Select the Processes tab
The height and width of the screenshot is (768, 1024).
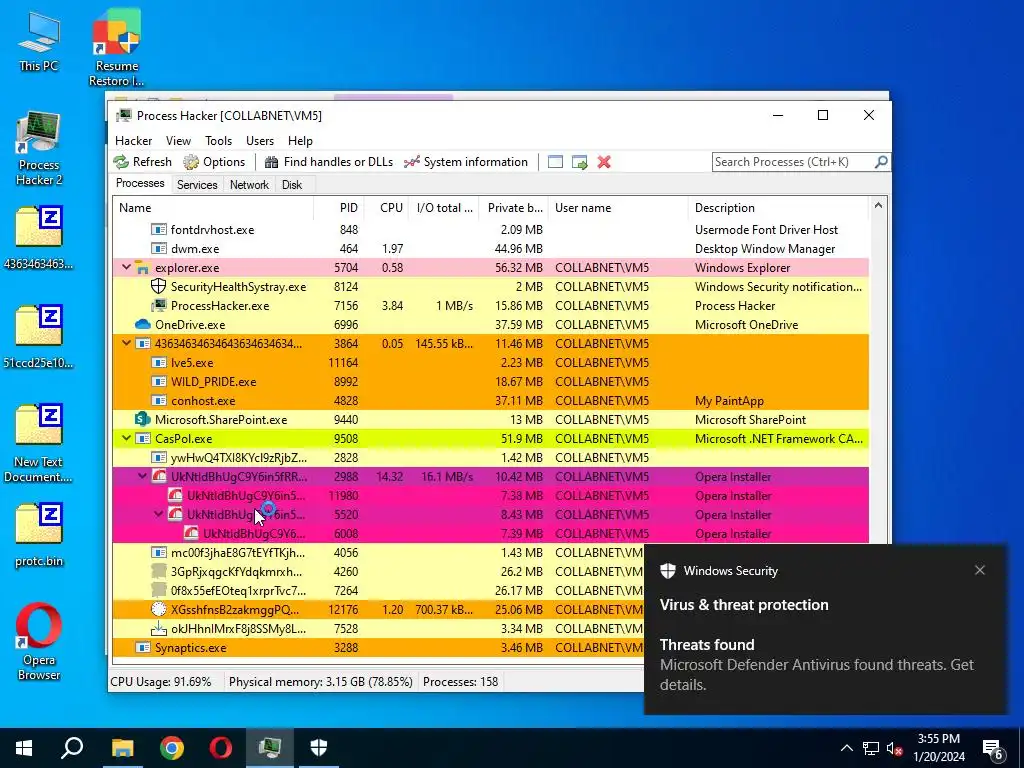tap(140, 184)
